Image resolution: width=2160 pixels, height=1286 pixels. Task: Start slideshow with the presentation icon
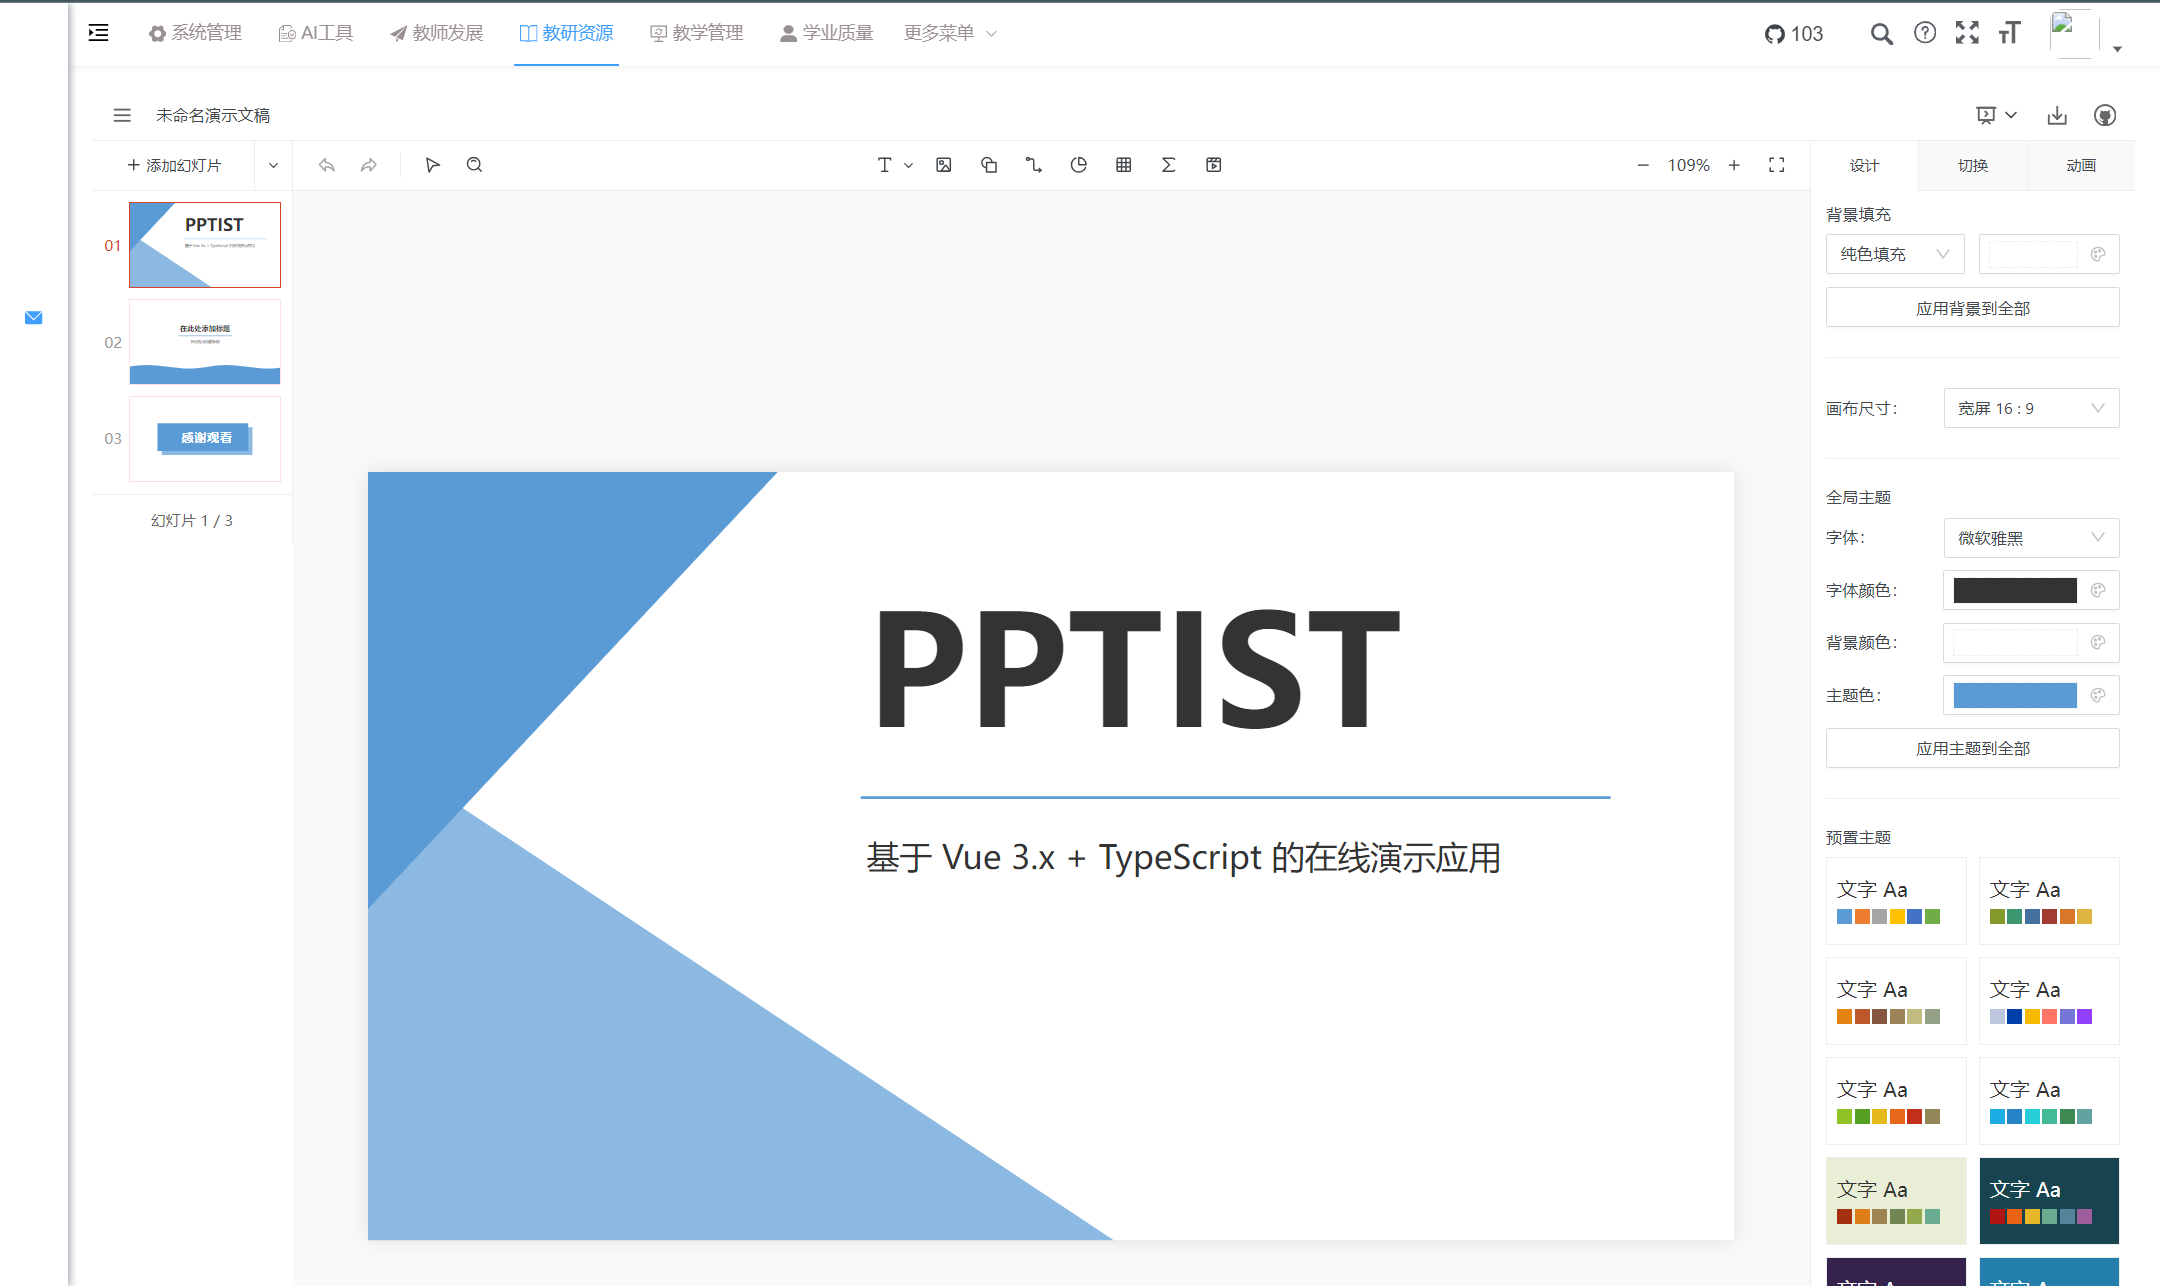pyautogui.click(x=1986, y=115)
